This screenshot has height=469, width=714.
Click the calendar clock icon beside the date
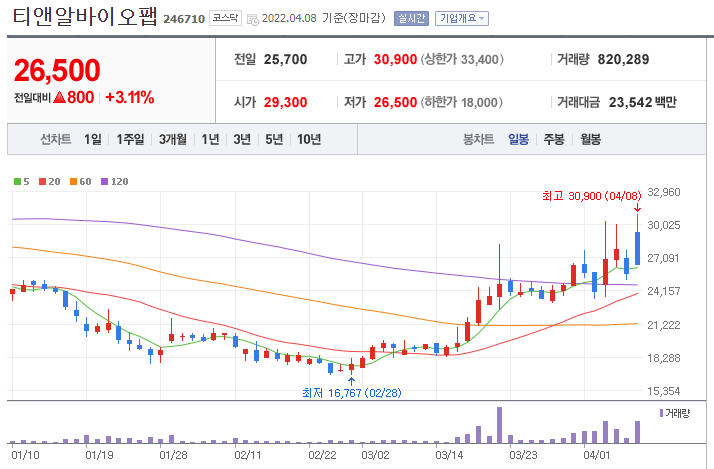pyautogui.click(x=253, y=19)
